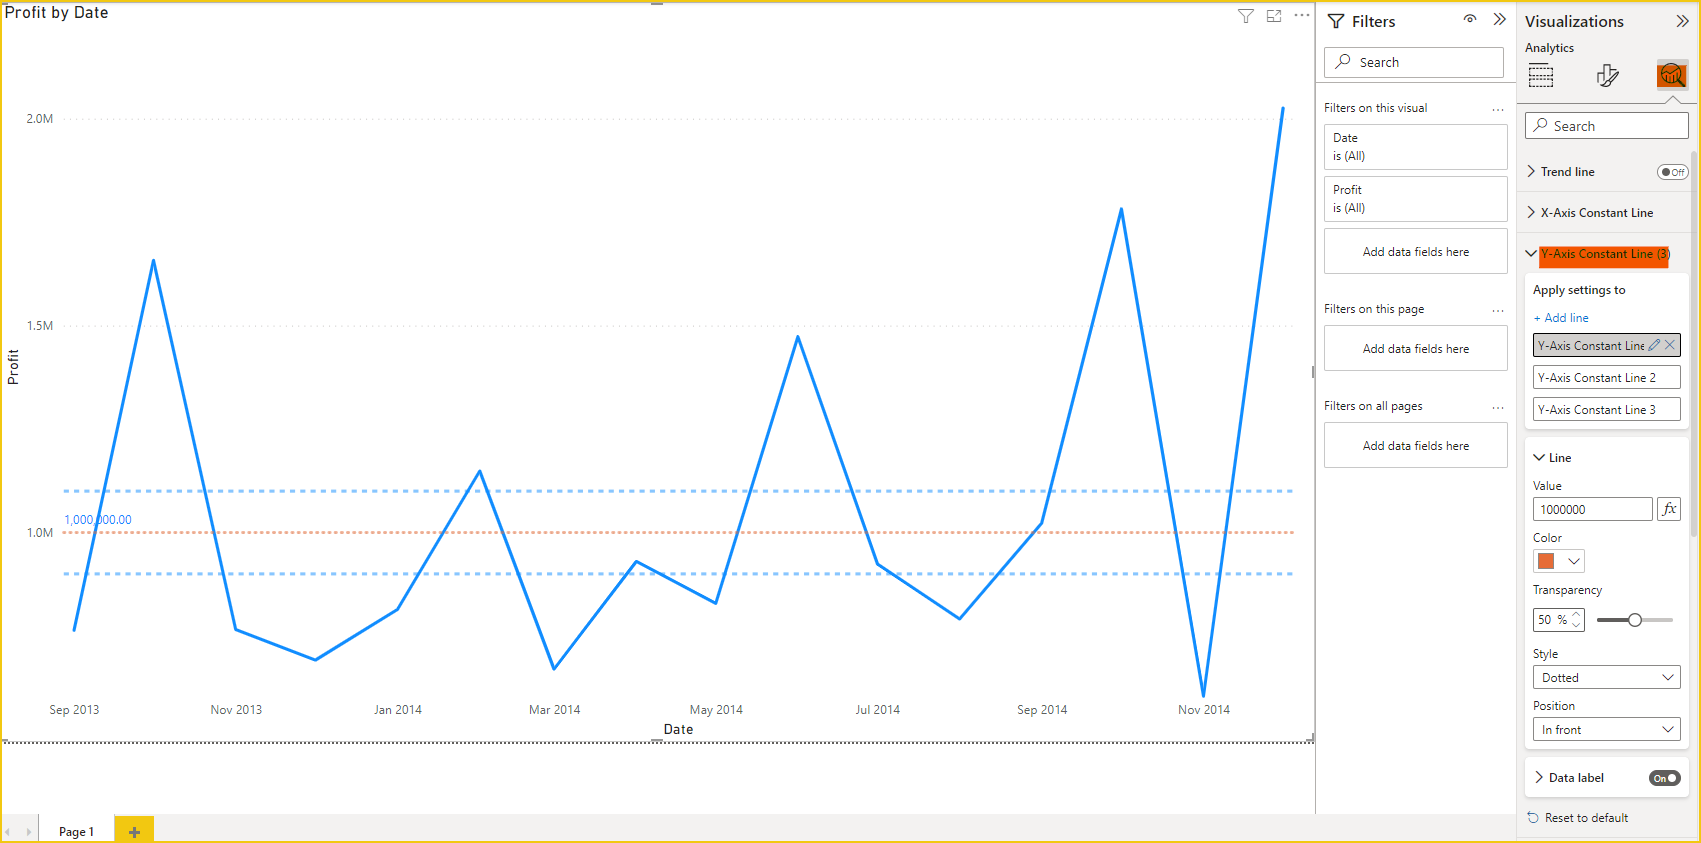
Task: Collapse the Visualizations pane
Action: (1682, 21)
